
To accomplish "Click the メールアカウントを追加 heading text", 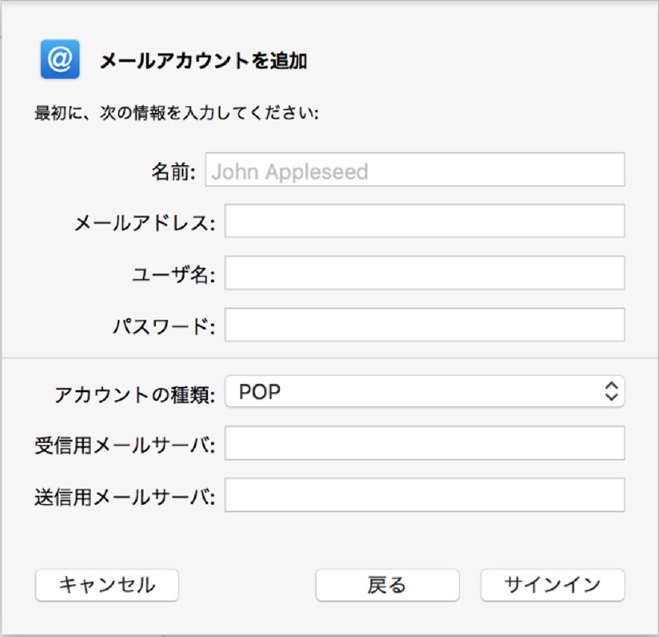I will pos(203,61).
